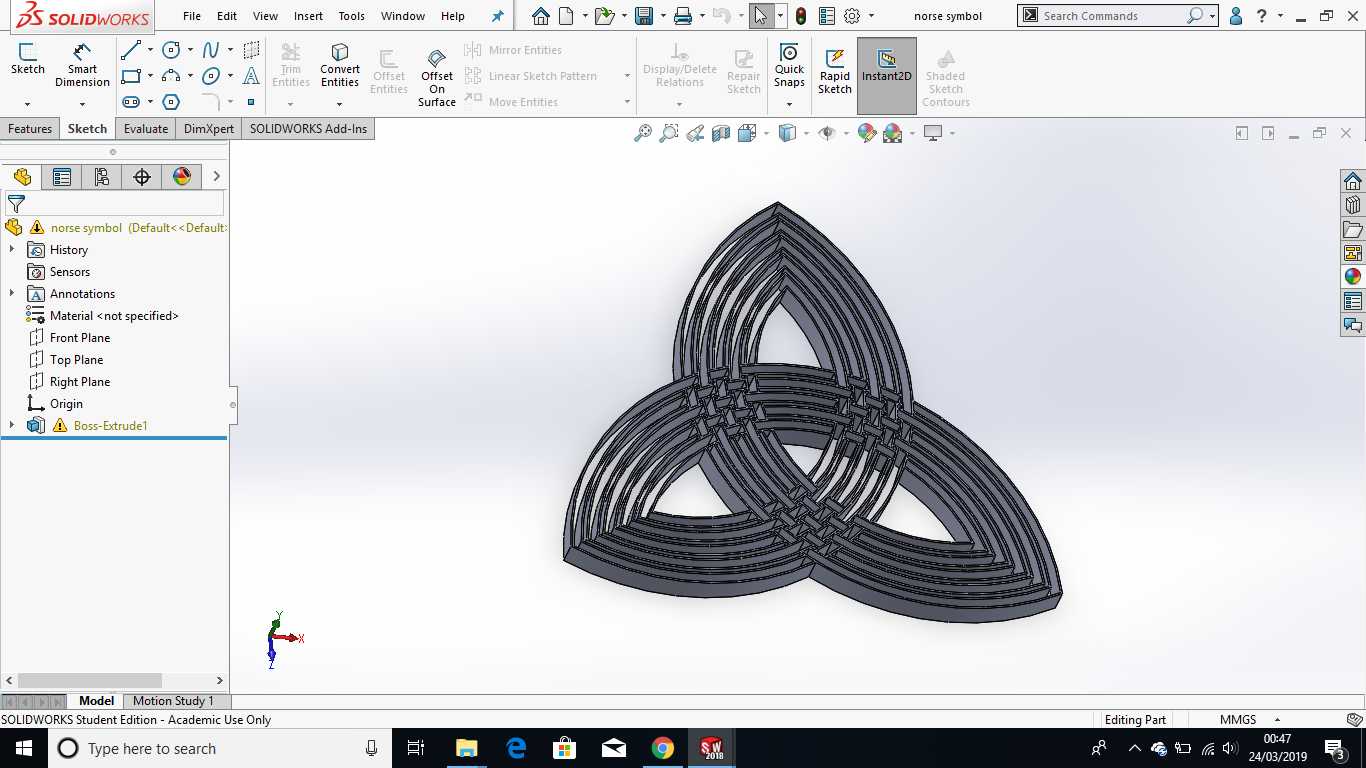Open the Windows notification center icon
Viewport: 1366px width, 768px height.
coord(1334,748)
